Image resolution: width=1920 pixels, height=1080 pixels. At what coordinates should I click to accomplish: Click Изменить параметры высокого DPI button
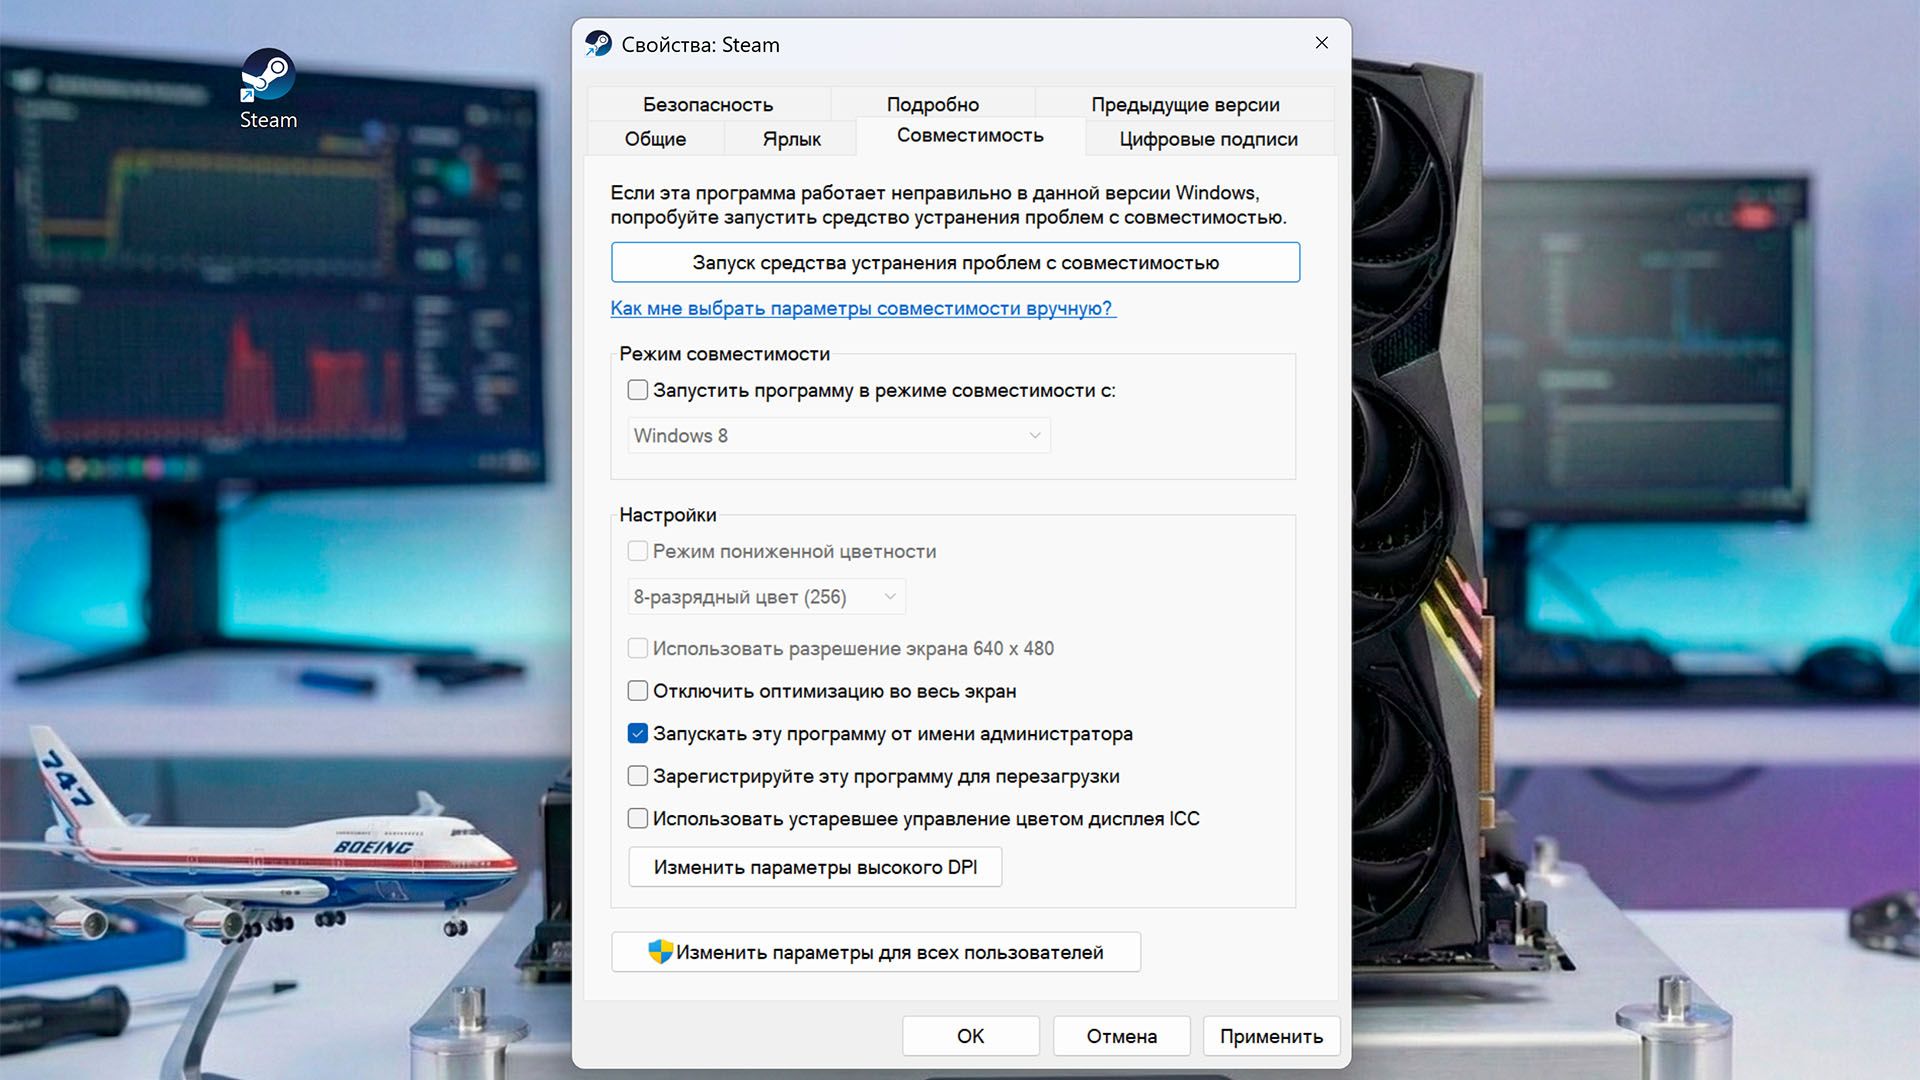pos(815,867)
